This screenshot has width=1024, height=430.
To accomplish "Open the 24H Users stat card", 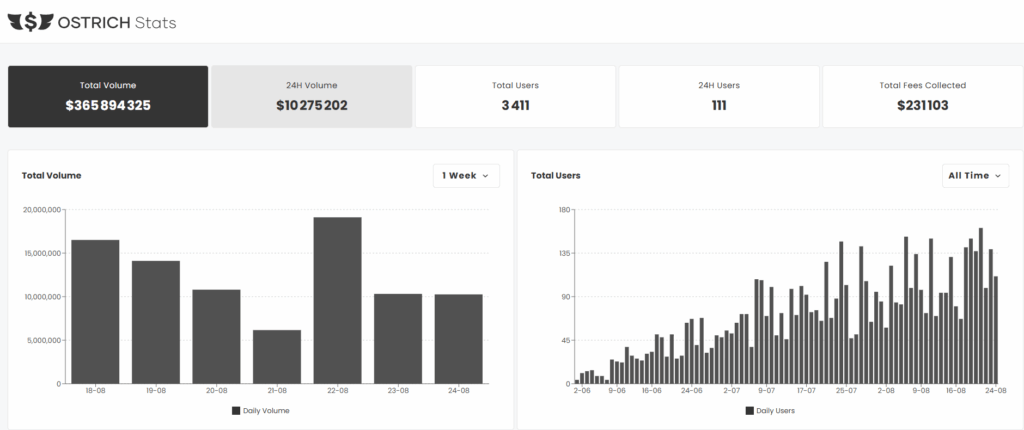I will tap(719, 96).
